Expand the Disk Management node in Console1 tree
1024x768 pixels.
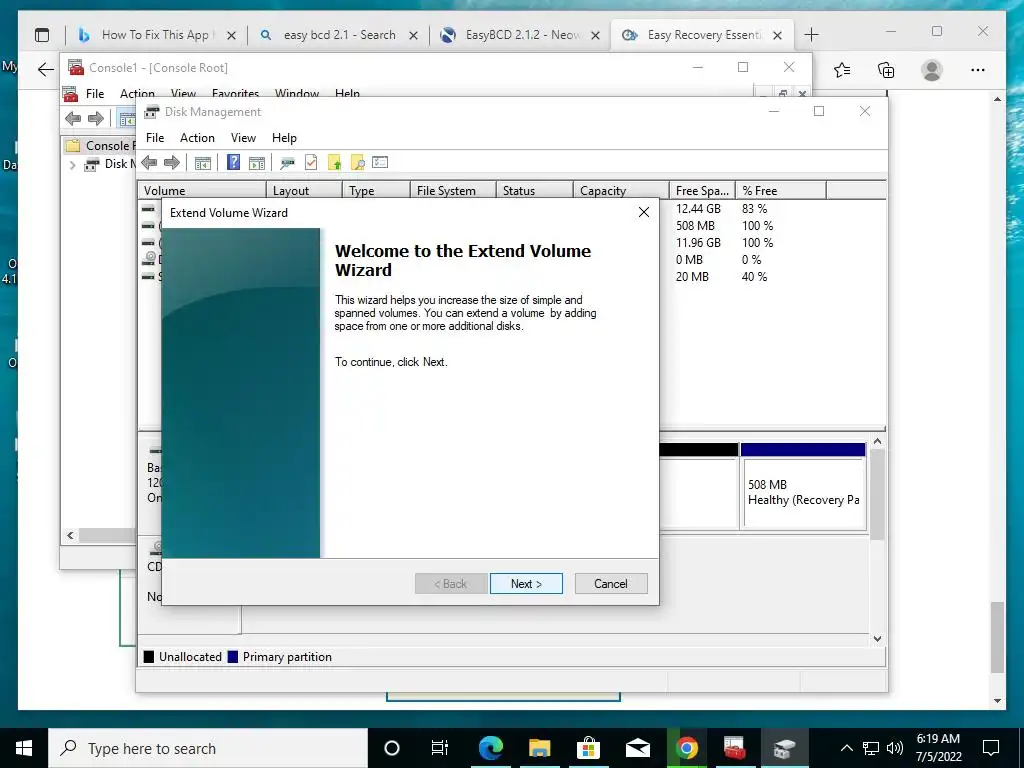coord(72,165)
